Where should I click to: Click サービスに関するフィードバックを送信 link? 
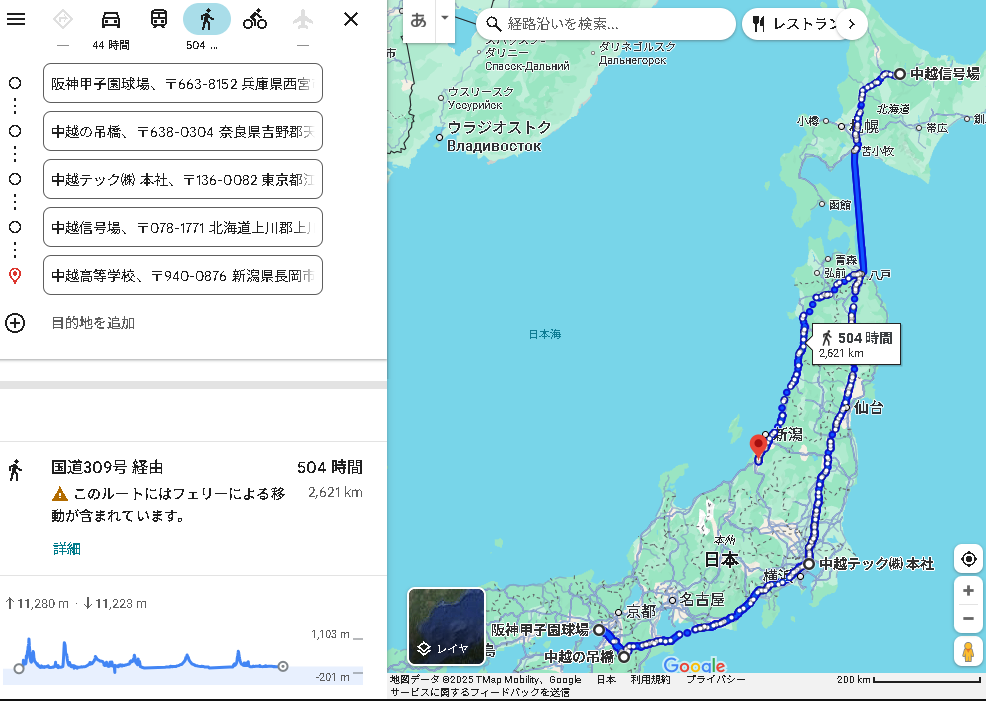[479, 692]
